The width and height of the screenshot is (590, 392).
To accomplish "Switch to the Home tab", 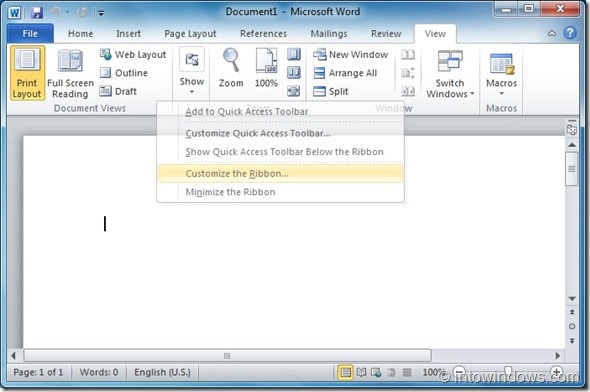I will (80, 33).
